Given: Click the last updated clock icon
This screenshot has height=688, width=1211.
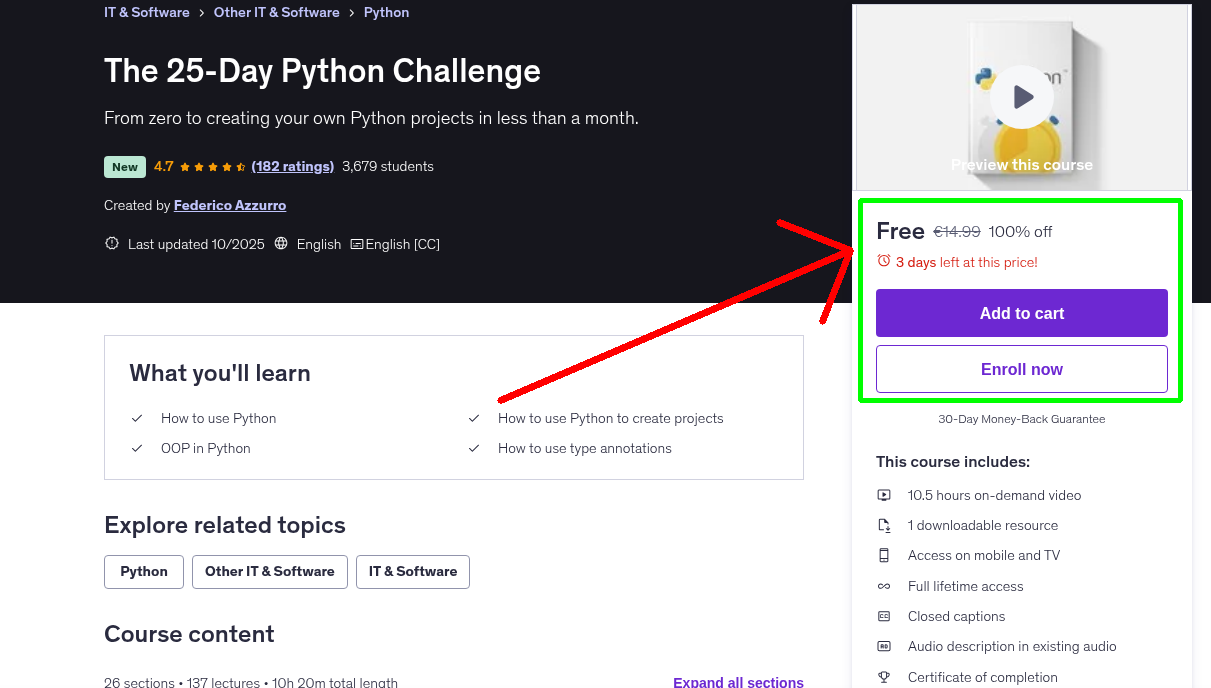Looking at the screenshot, I should (111, 243).
